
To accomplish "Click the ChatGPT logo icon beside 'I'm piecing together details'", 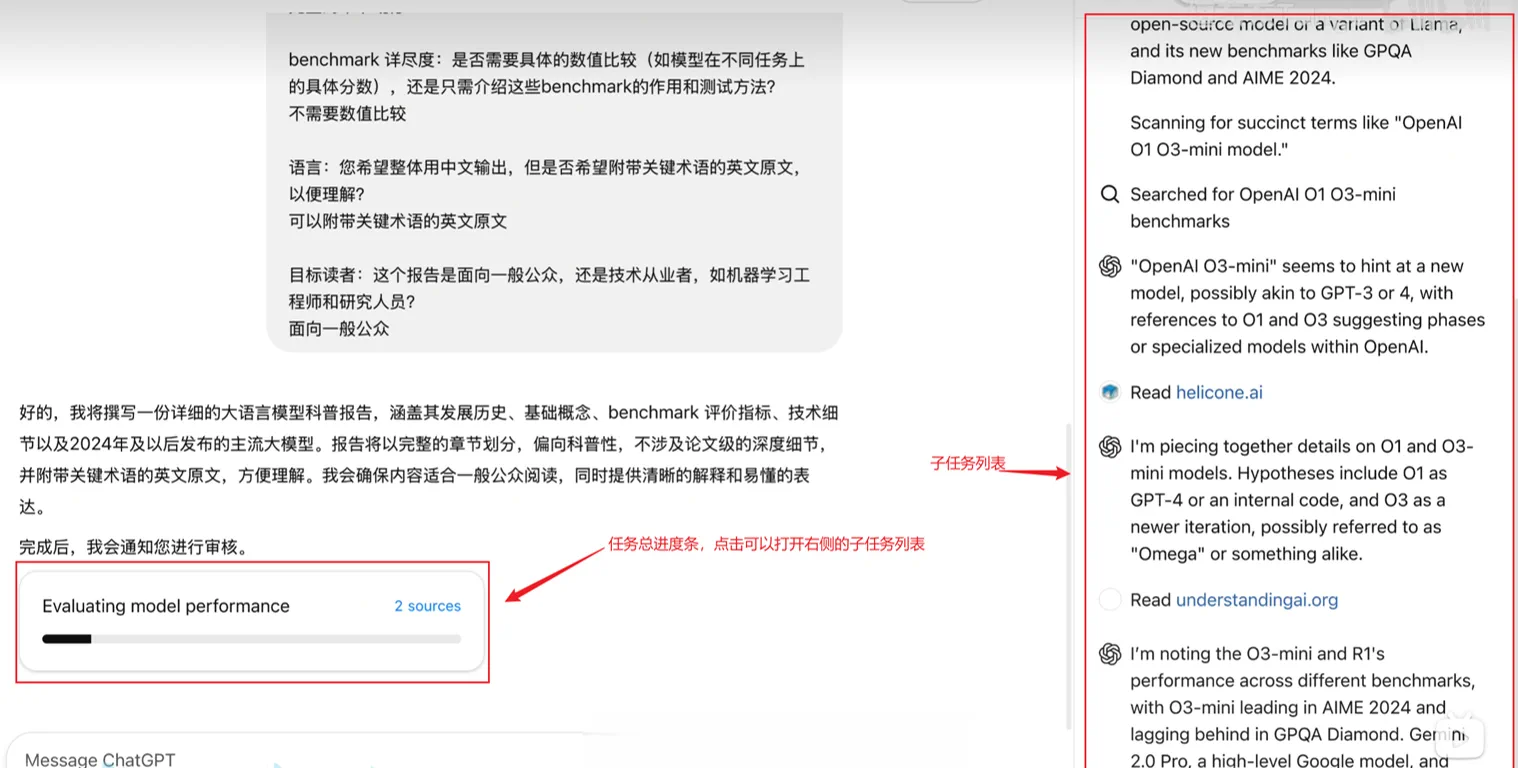I will pos(1109,447).
